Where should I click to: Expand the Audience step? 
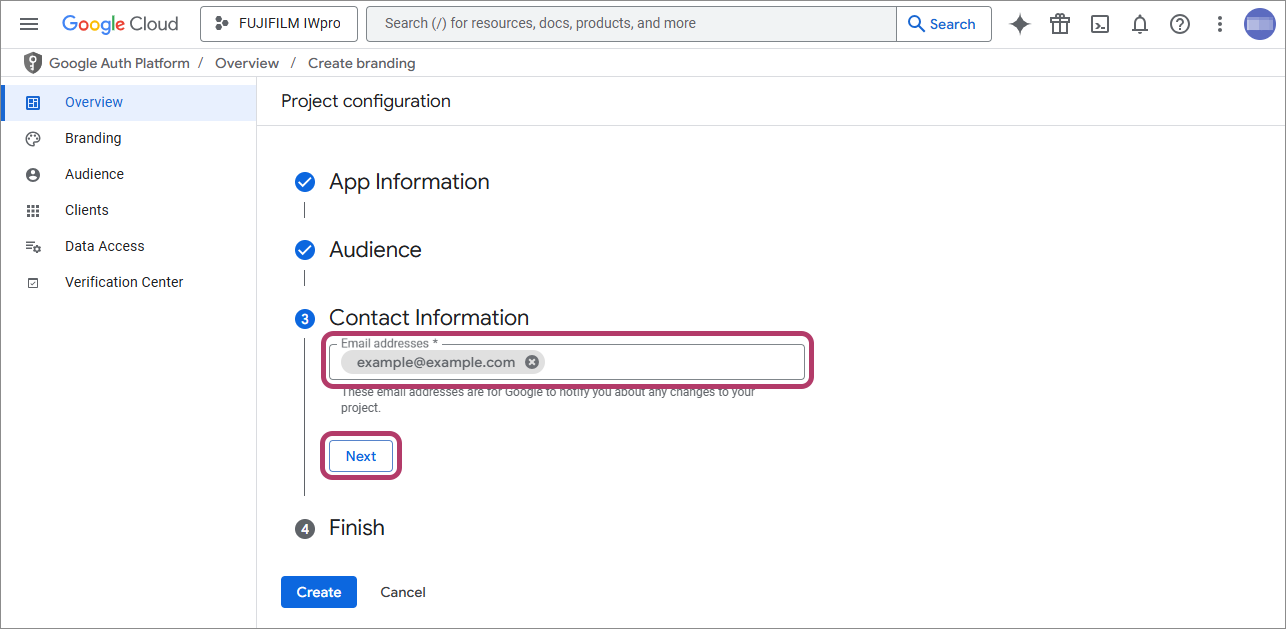[375, 250]
